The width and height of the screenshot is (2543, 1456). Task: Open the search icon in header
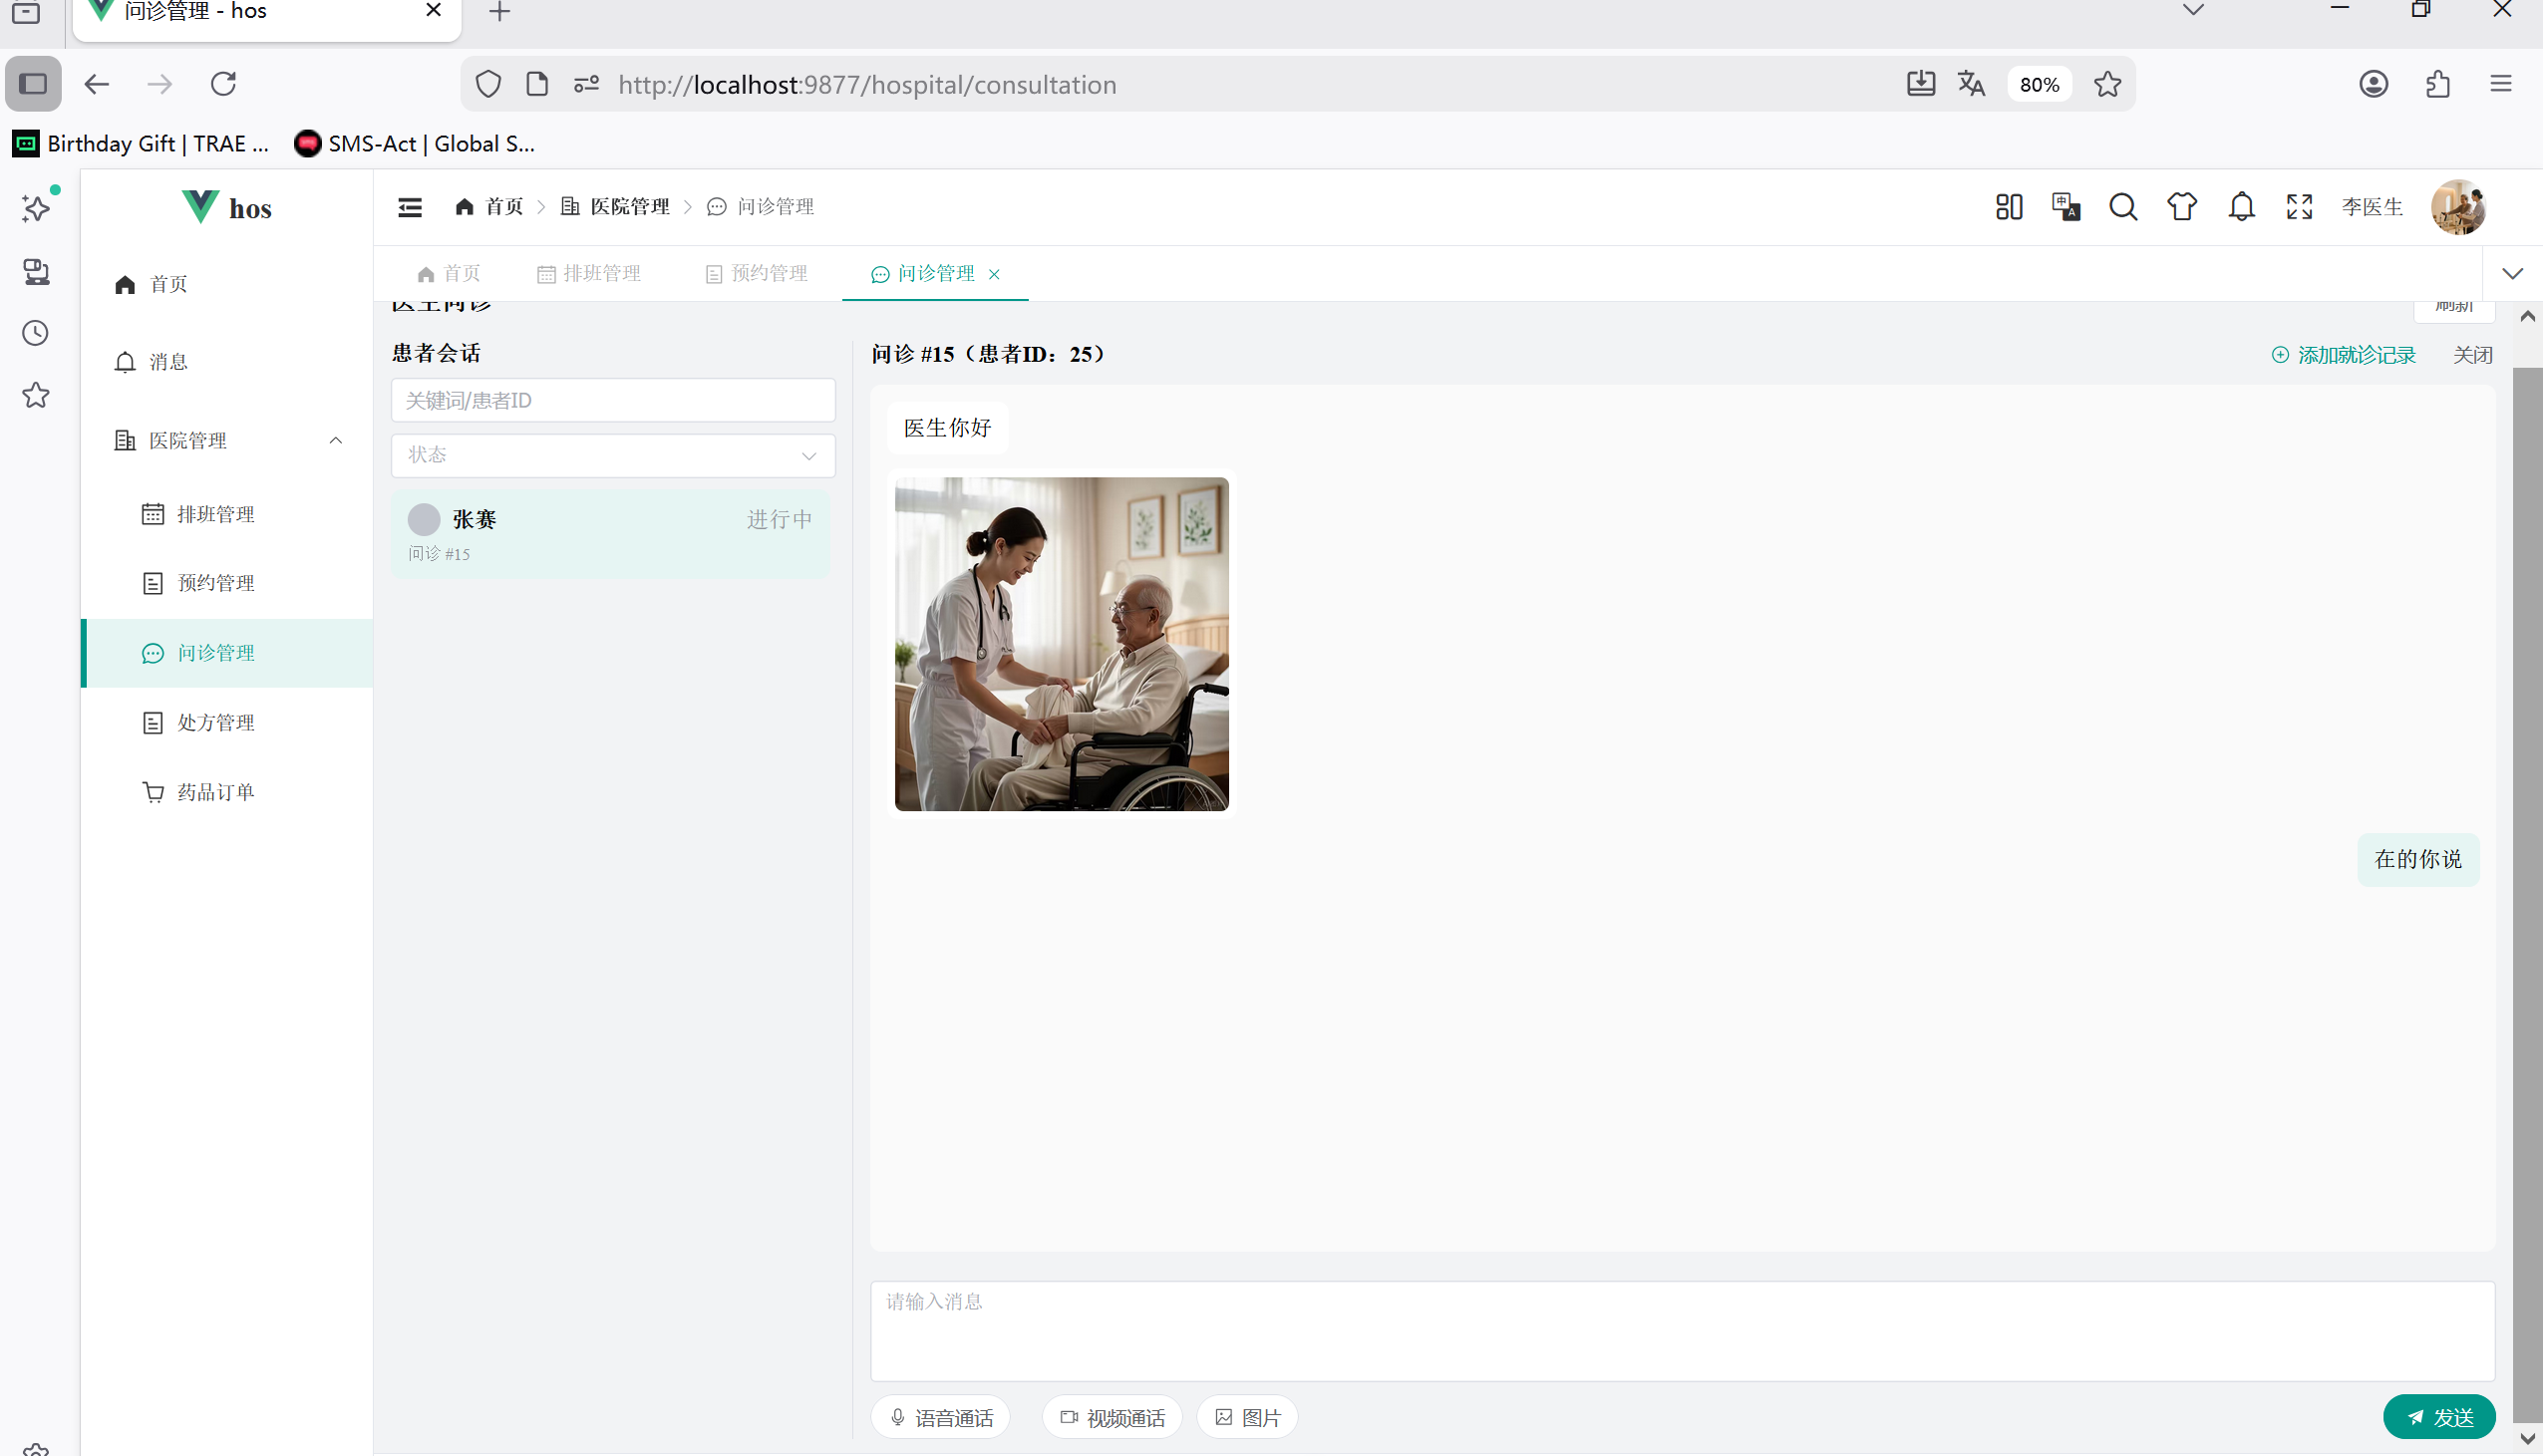point(2123,207)
